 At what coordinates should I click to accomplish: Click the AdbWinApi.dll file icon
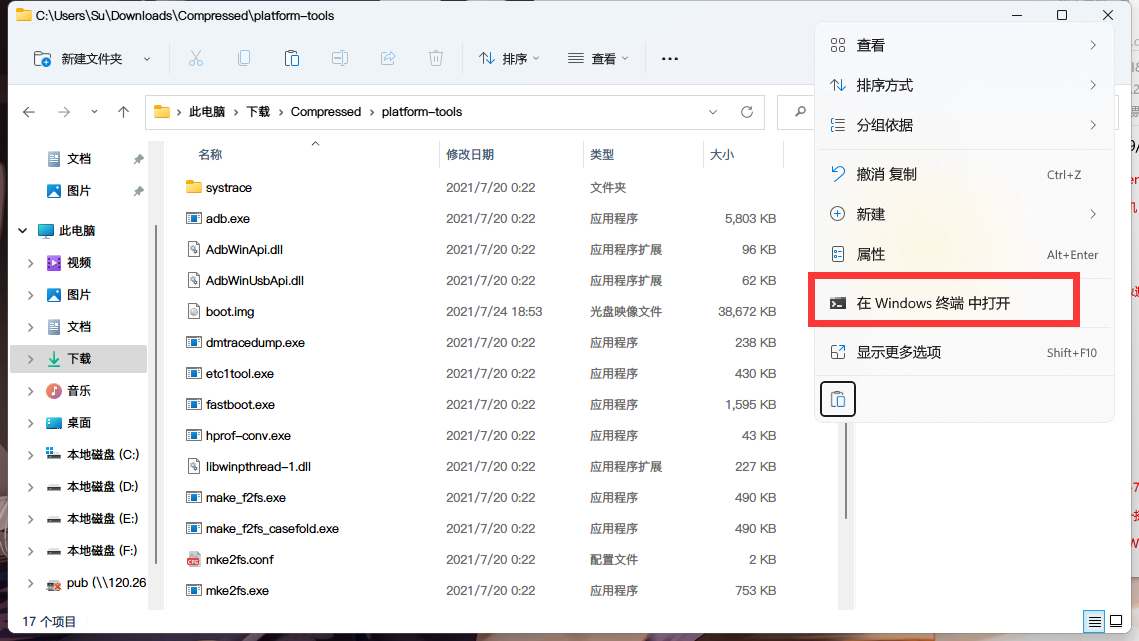193,249
